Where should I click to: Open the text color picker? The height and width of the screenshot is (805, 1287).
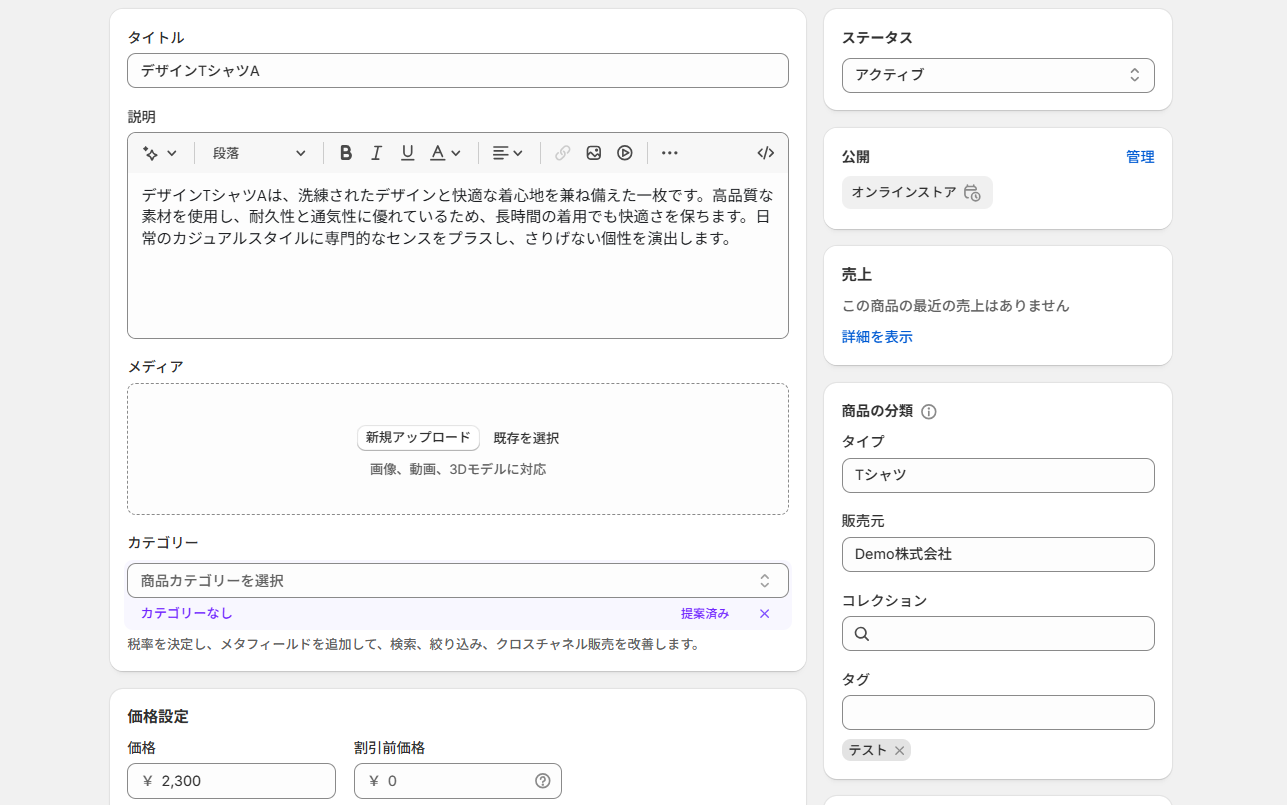point(445,153)
